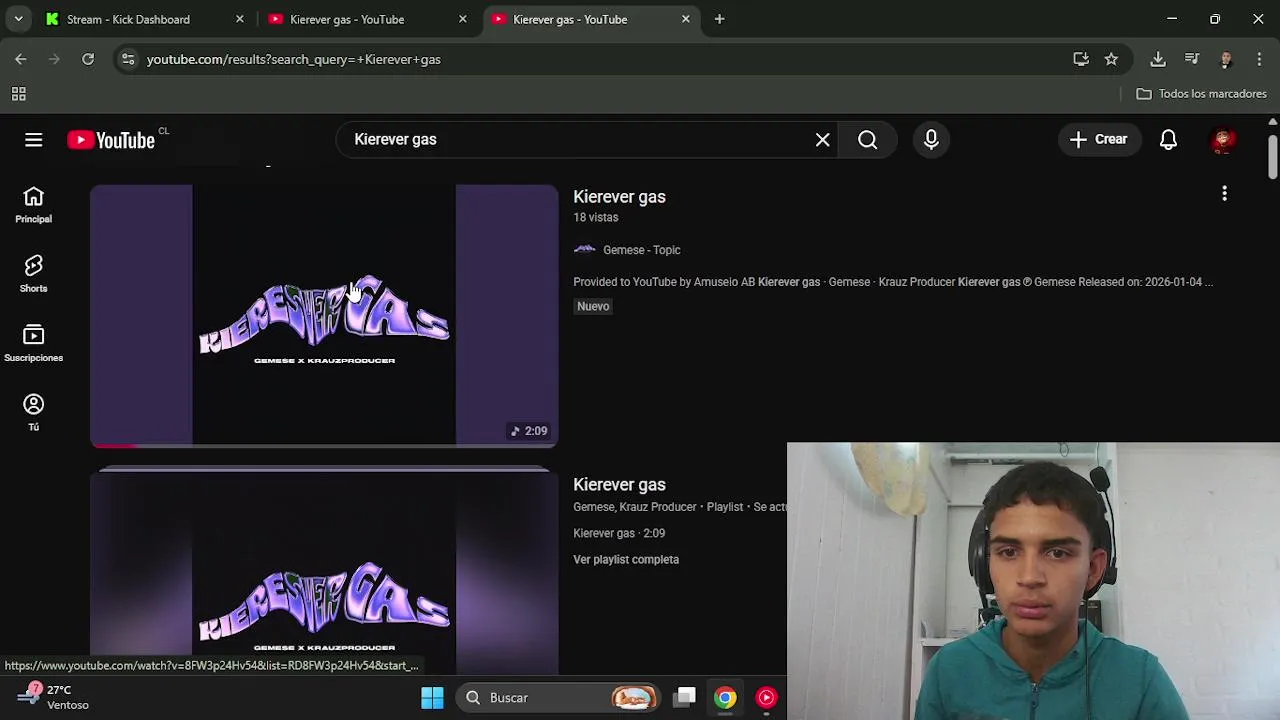The width and height of the screenshot is (1280, 720).
Task: Open Chrome from the taskbar
Action: (725, 698)
